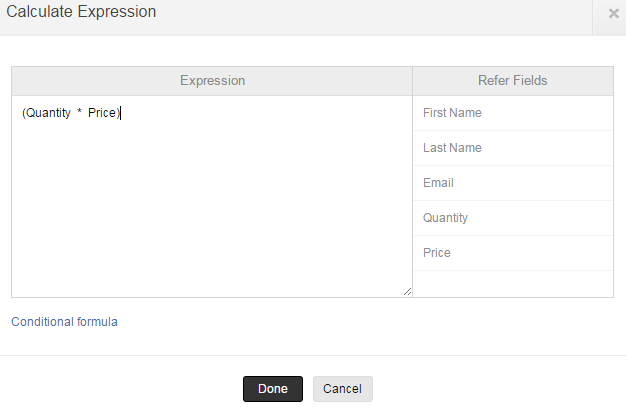Open the Conditional formula link

(x=64, y=322)
